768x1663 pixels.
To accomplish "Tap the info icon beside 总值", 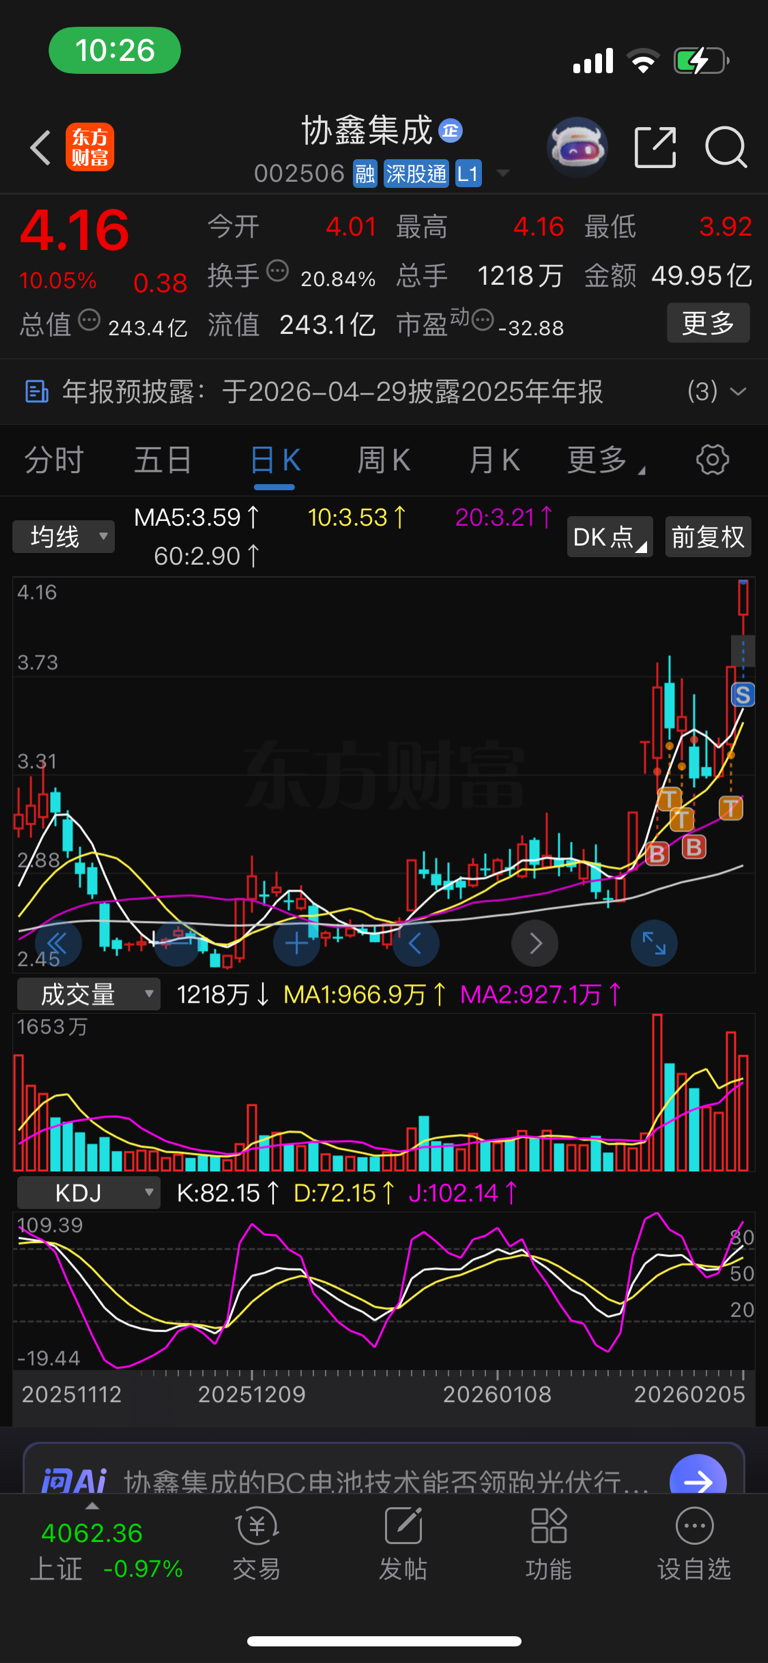I will (89, 320).
